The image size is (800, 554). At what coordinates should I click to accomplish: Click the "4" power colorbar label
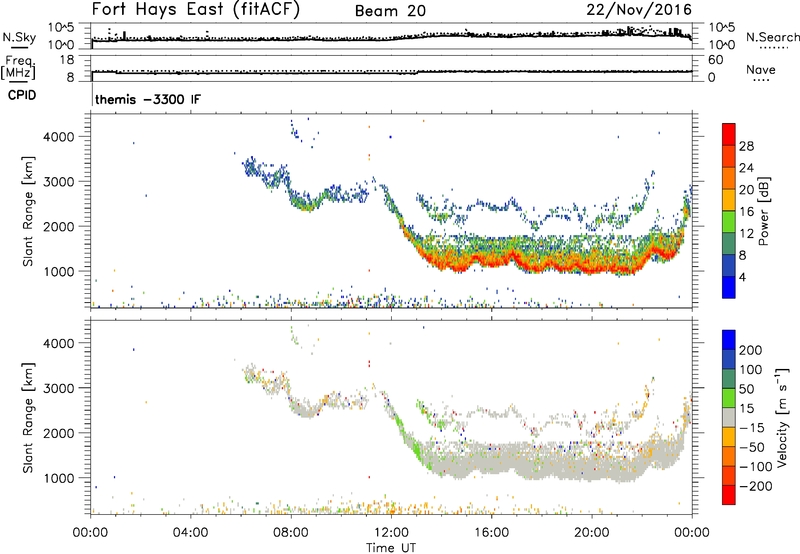pyautogui.click(x=742, y=277)
